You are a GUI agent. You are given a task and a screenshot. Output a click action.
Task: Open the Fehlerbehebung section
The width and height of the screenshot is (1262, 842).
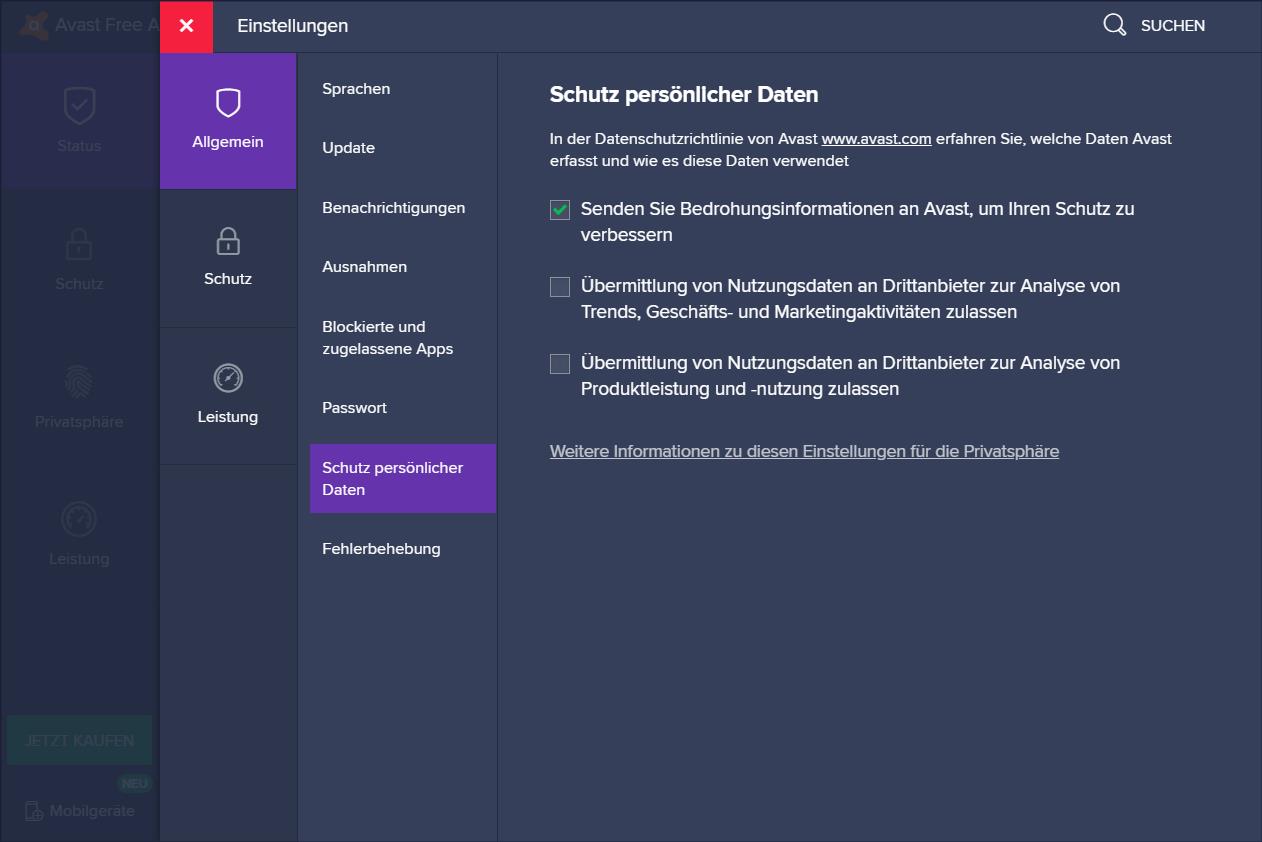click(x=381, y=549)
